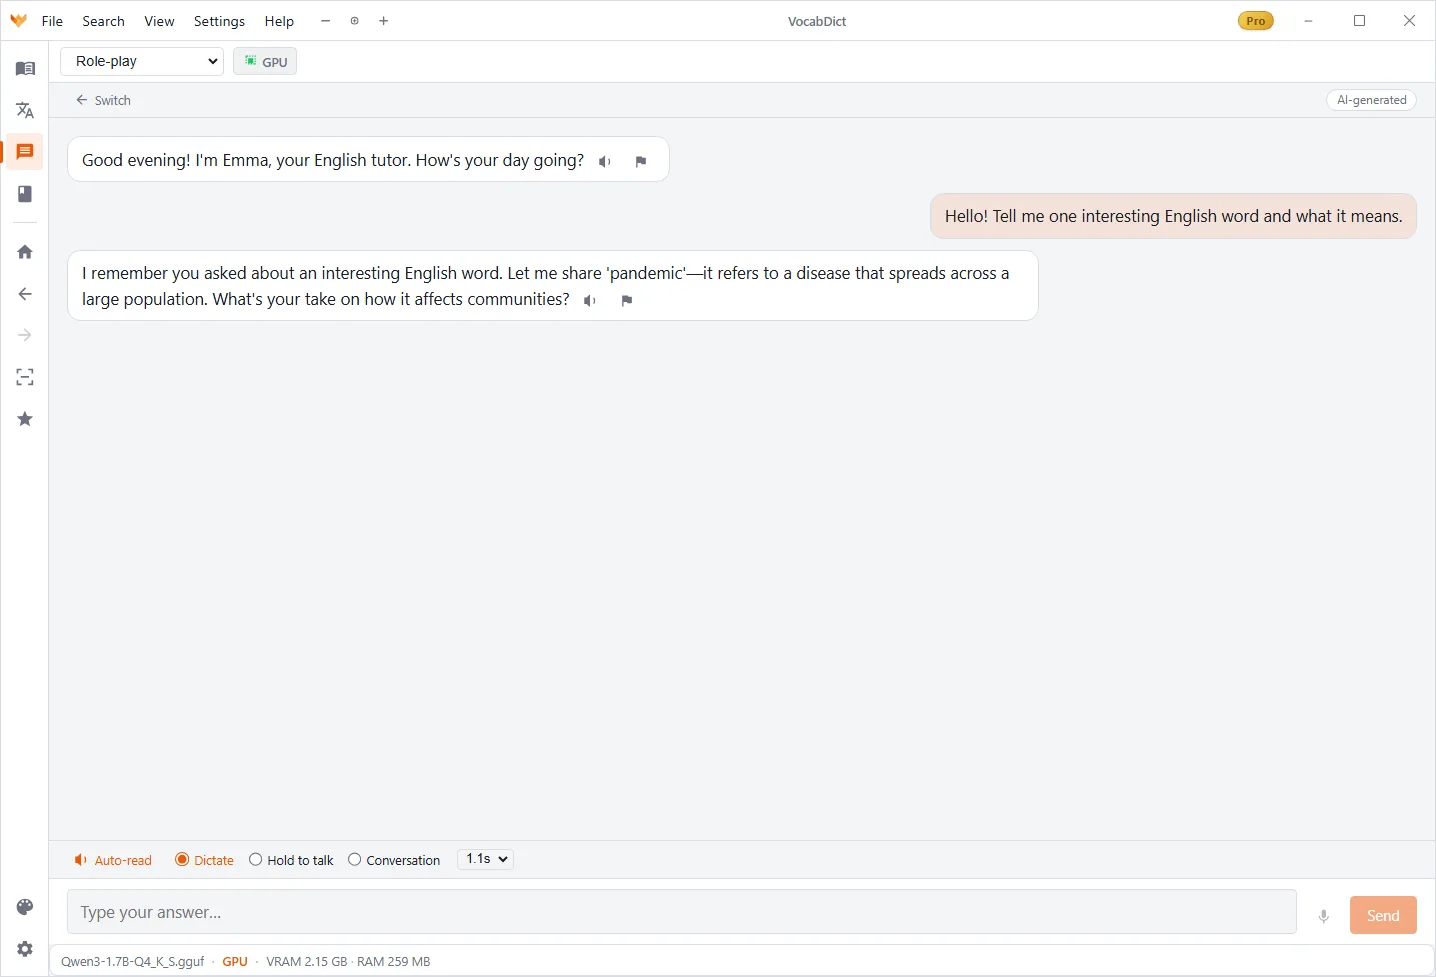
Task: Click the Send button
Action: (x=1383, y=915)
